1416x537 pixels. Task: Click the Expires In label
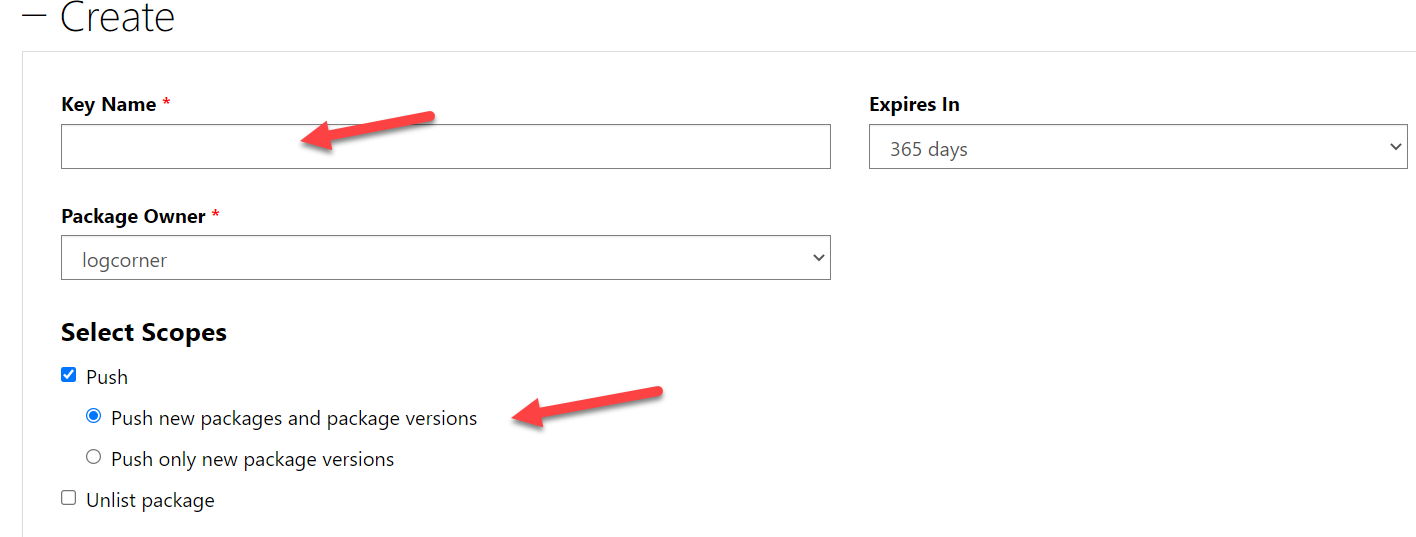pos(914,104)
